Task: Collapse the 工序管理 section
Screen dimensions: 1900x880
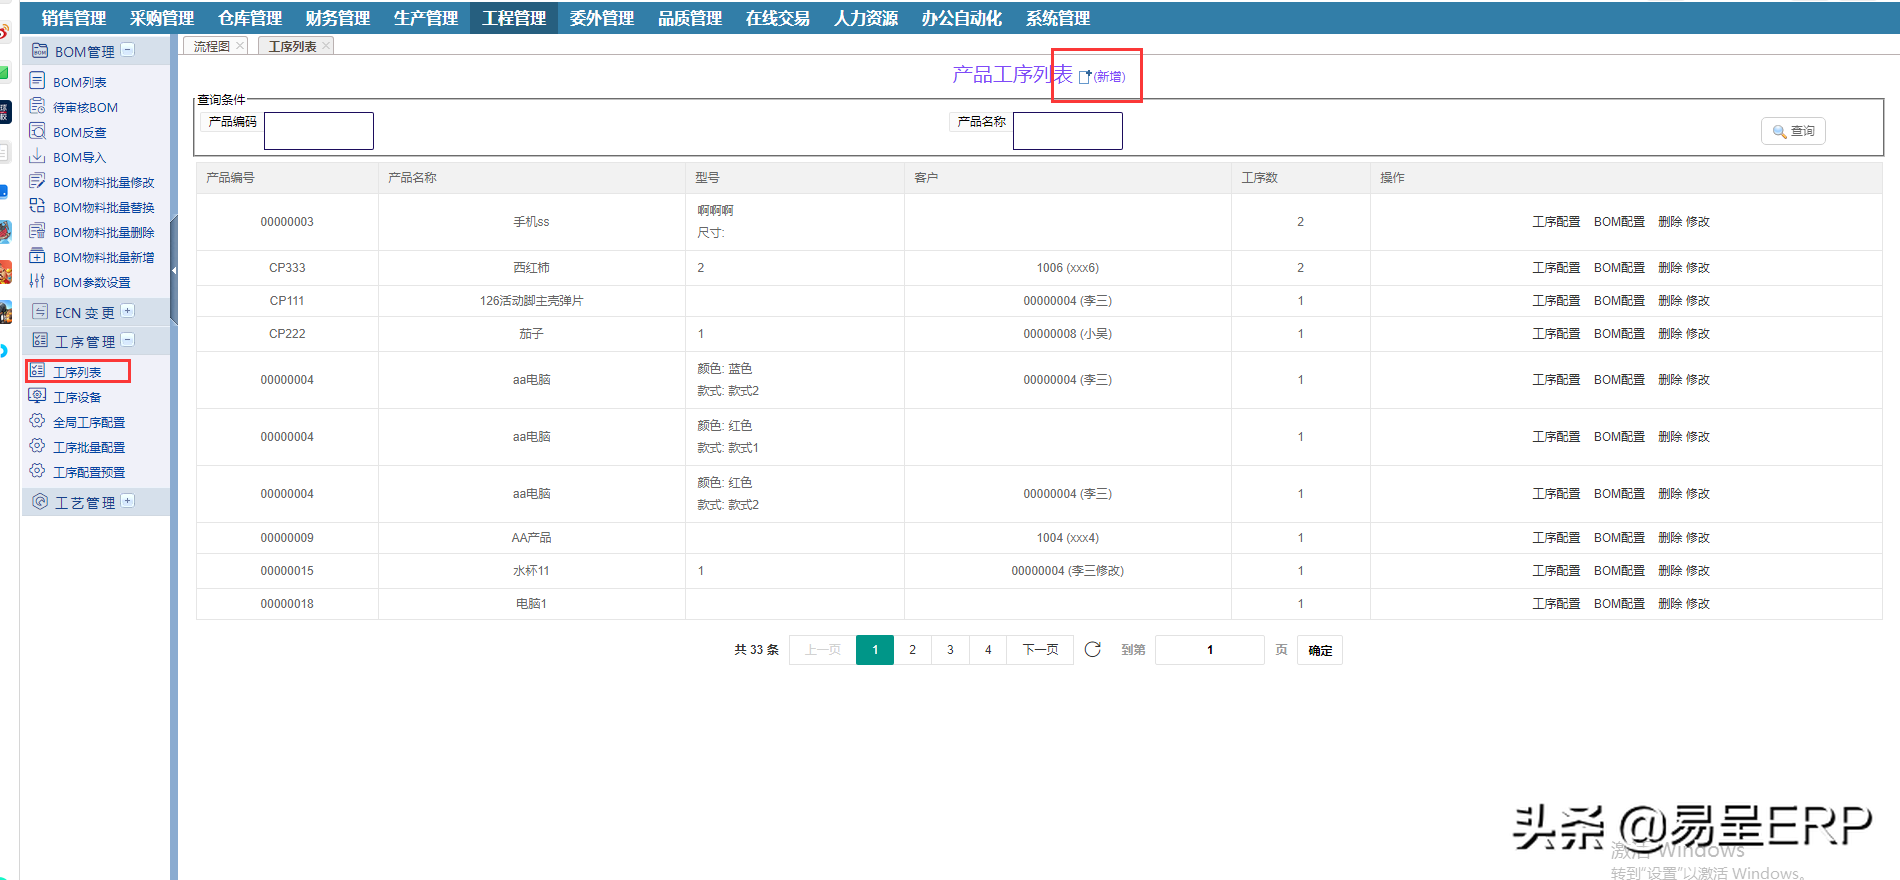Action: [x=128, y=340]
